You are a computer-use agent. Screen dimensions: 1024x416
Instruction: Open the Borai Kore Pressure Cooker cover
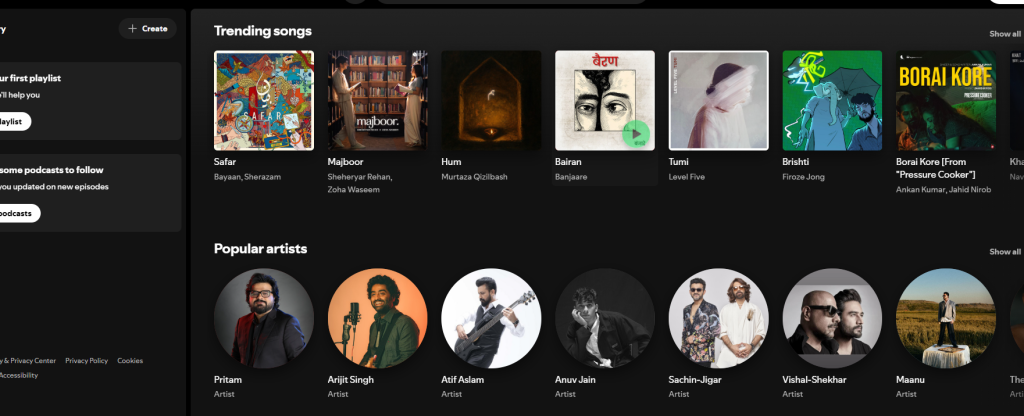[946, 101]
